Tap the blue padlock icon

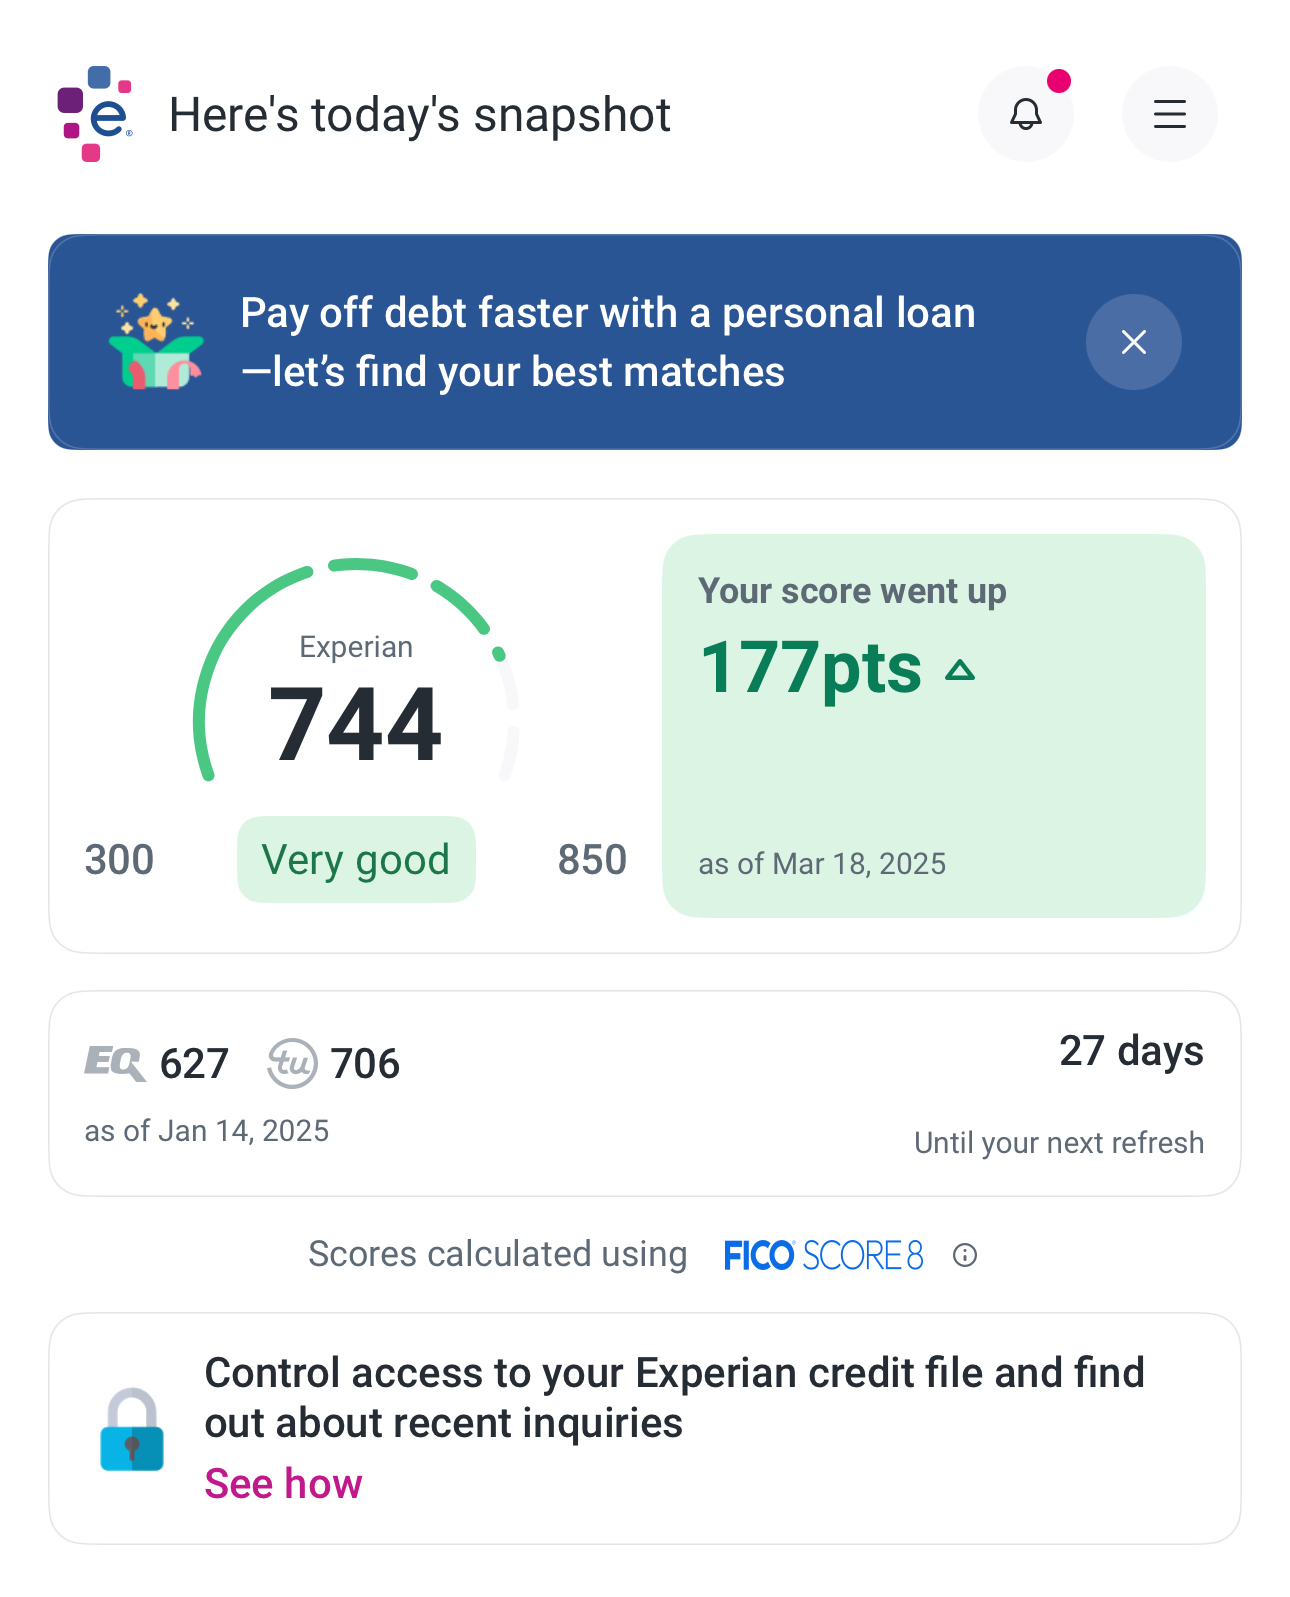pyautogui.click(x=132, y=1430)
